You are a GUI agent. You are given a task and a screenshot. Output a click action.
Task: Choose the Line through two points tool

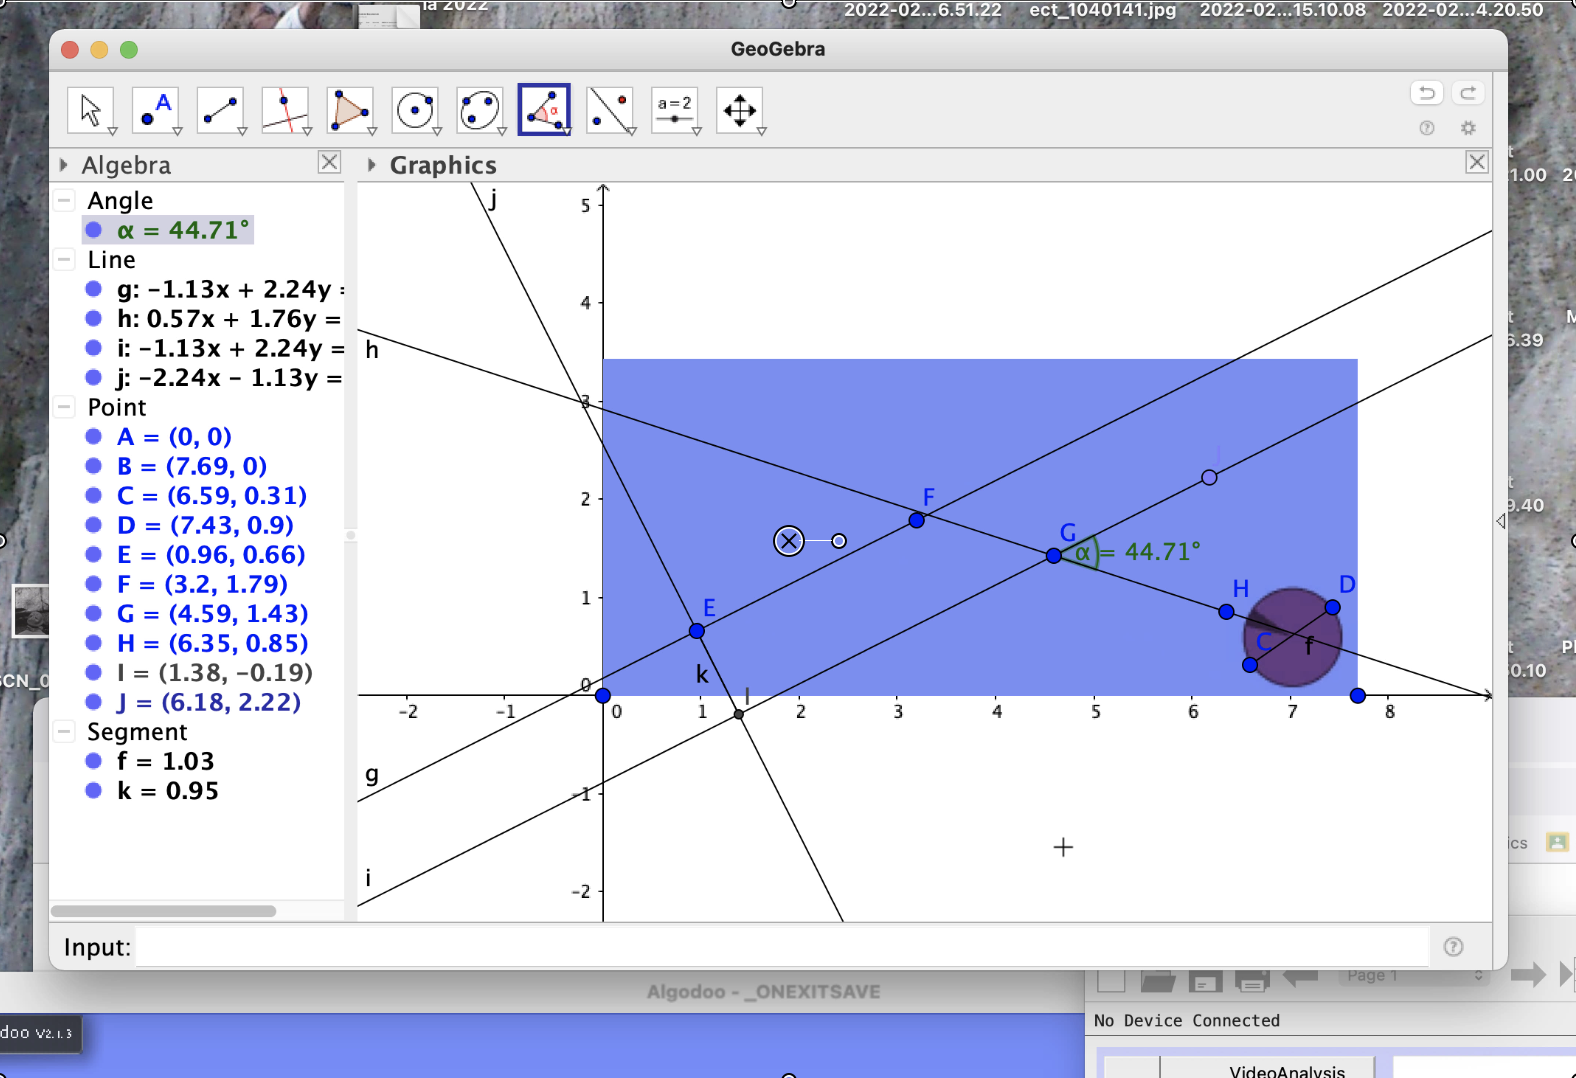(x=220, y=110)
